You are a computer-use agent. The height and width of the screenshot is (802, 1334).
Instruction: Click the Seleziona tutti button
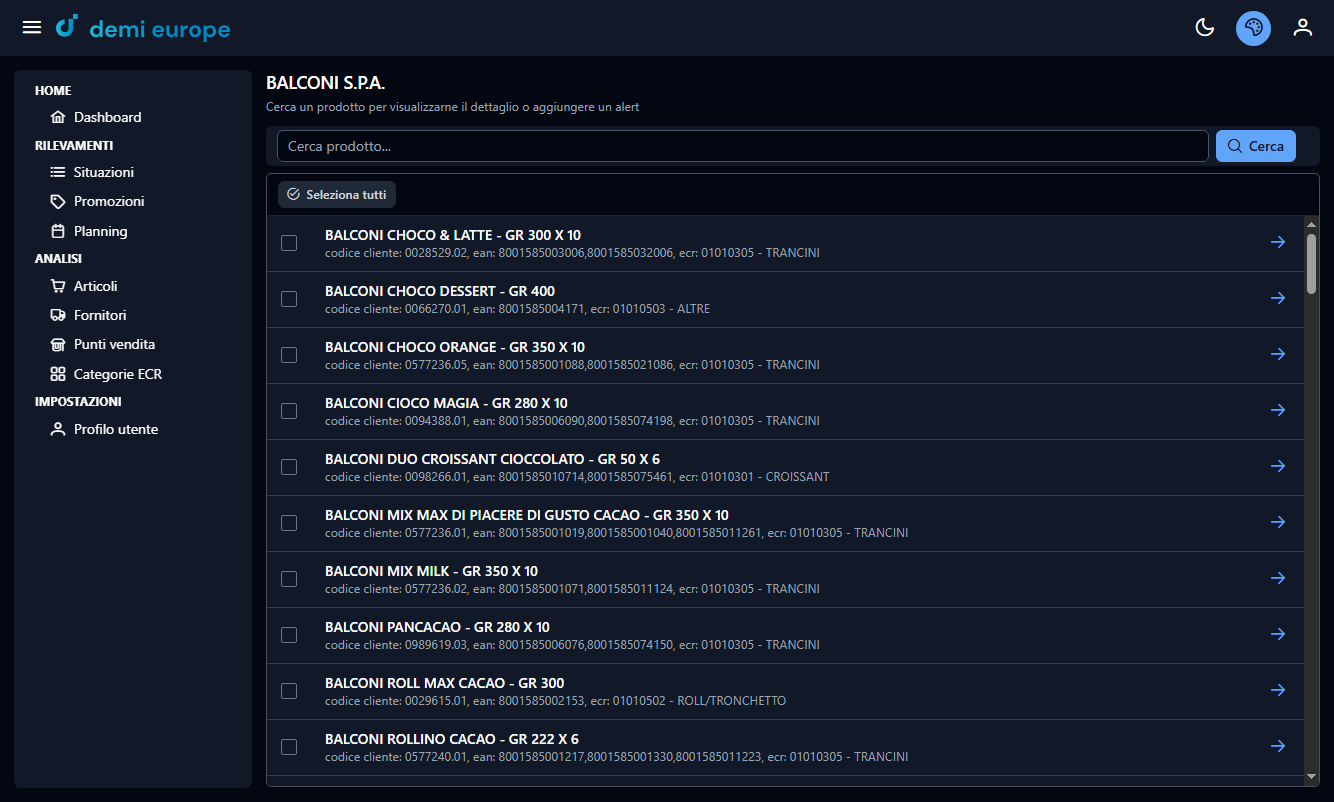click(x=337, y=194)
